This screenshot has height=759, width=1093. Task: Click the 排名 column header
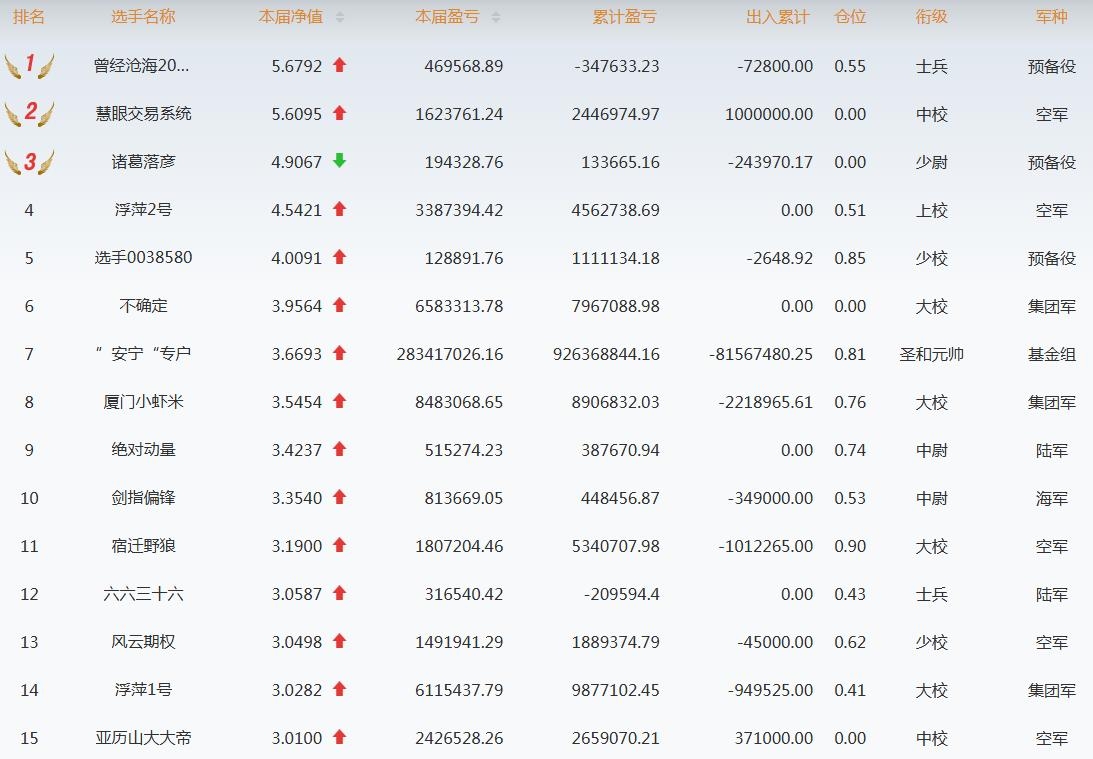point(29,17)
